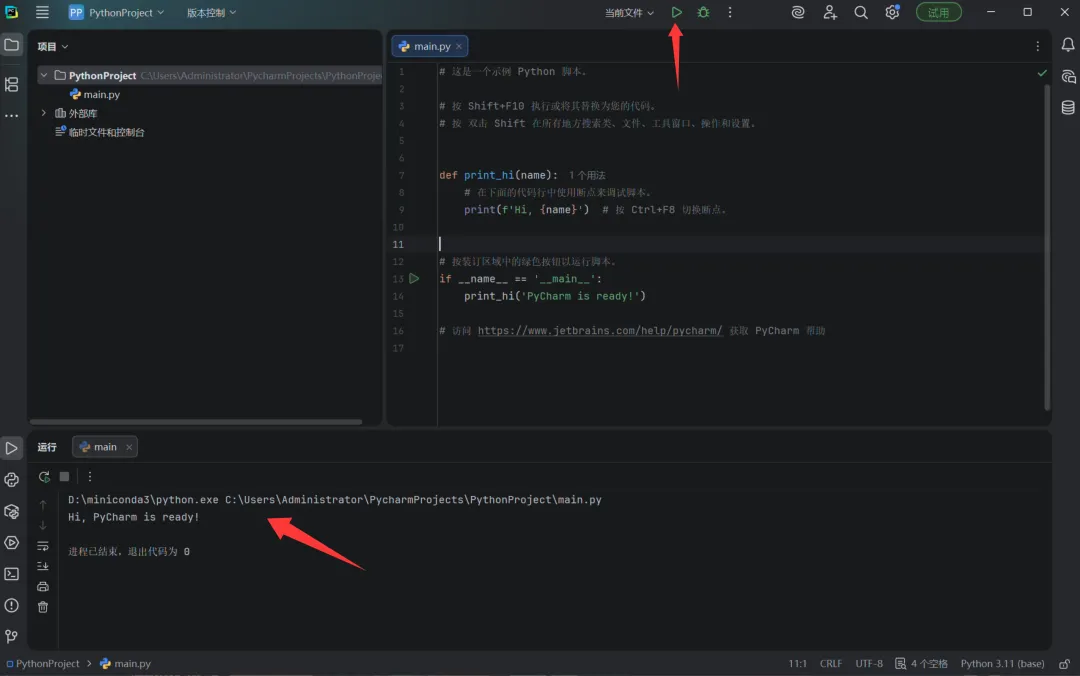Click 11:1 line column indicator
This screenshot has width=1080, height=676.
coord(797,664)
